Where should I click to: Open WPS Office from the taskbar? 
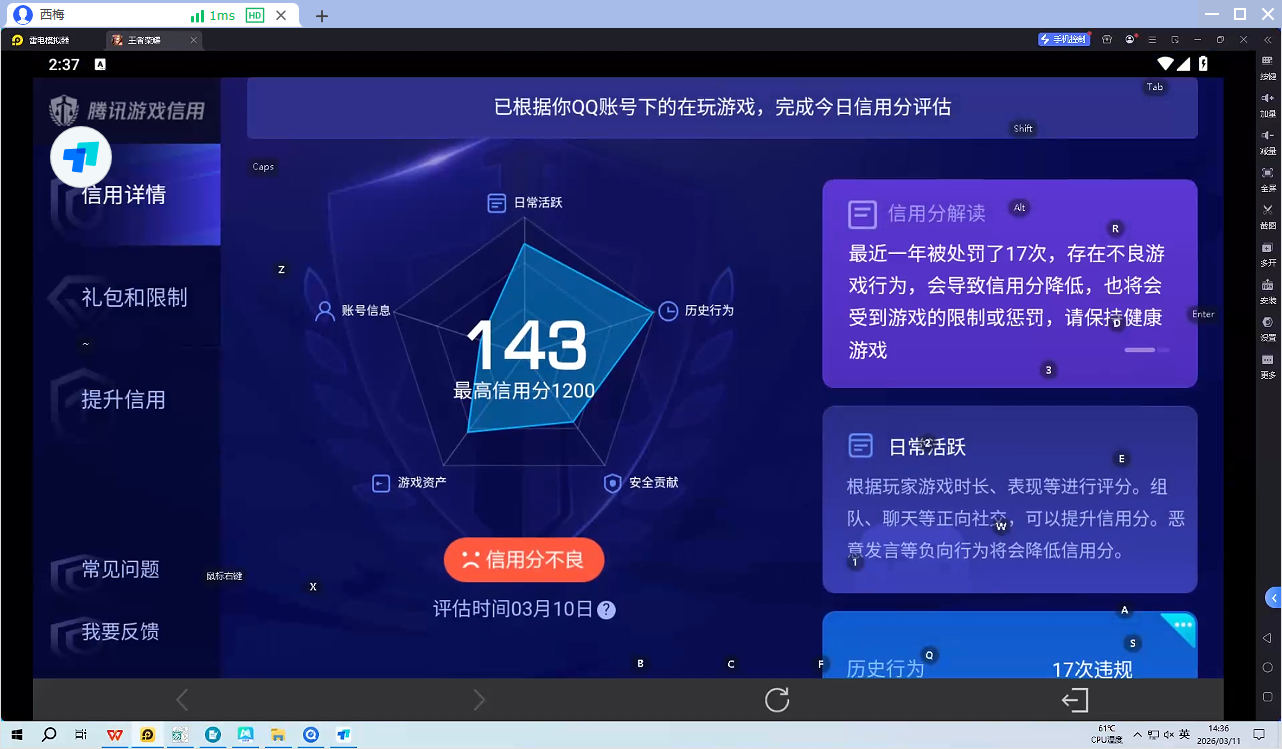coord(114,735)
